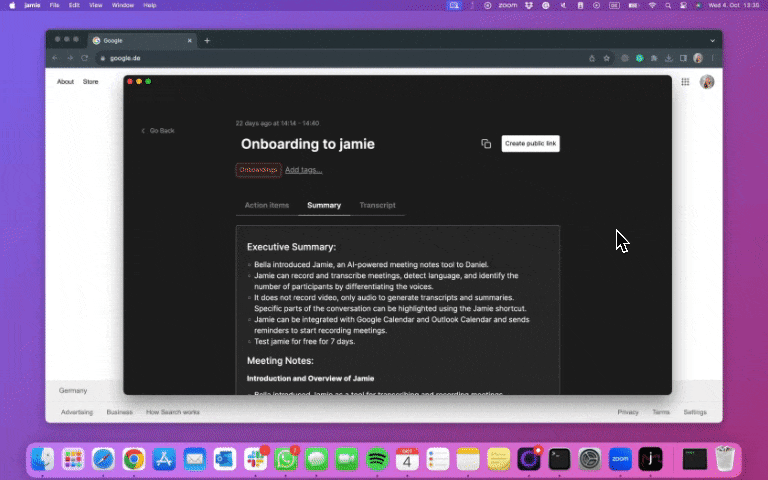Open Calendar from the dock
The height and width of the screenshot is (480, 768).
click(x=407, y=459)
